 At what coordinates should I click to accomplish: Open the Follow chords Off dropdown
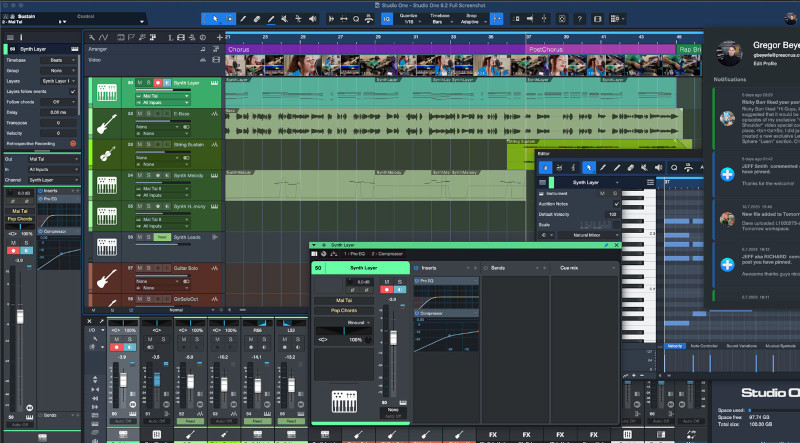click(58, 102)
